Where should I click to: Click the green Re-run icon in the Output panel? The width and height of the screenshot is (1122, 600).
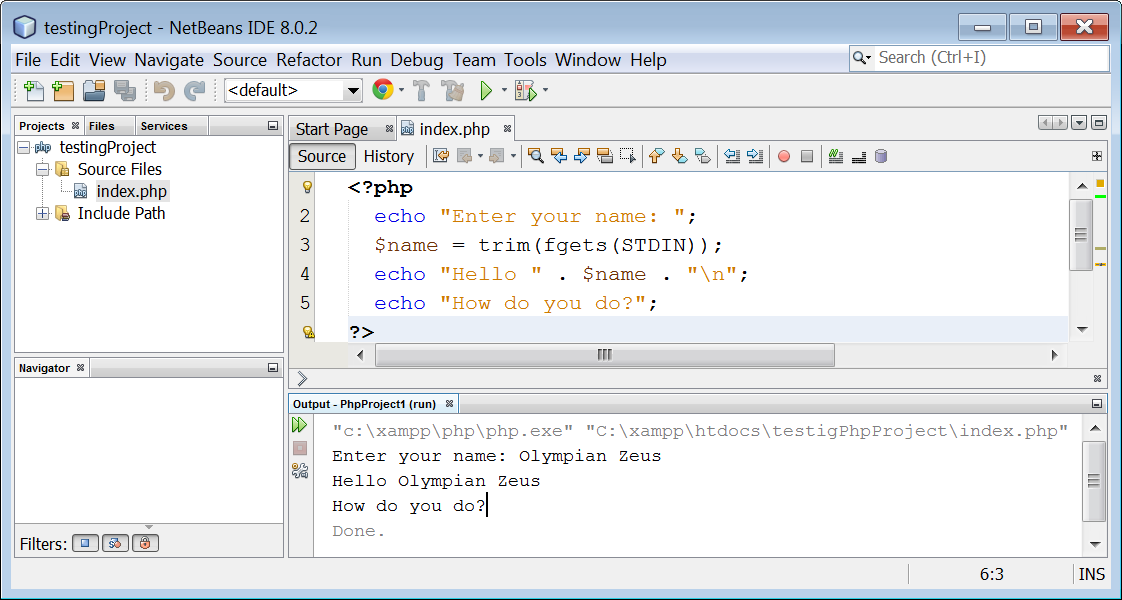pyautogui.click(x=299, y=426)
